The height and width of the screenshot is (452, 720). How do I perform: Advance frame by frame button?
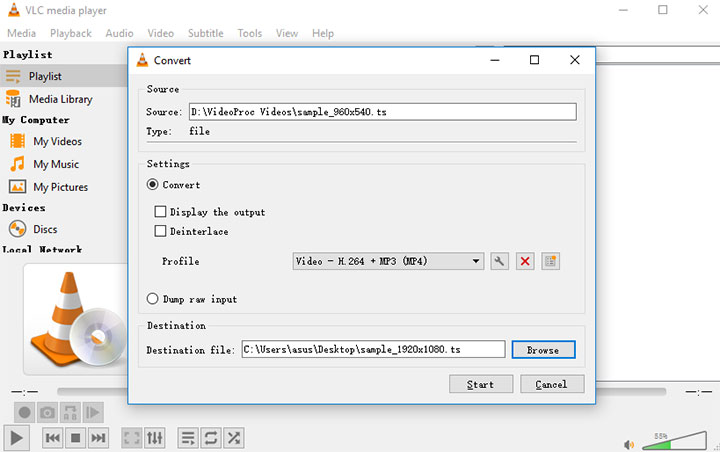tap(93, 412)
